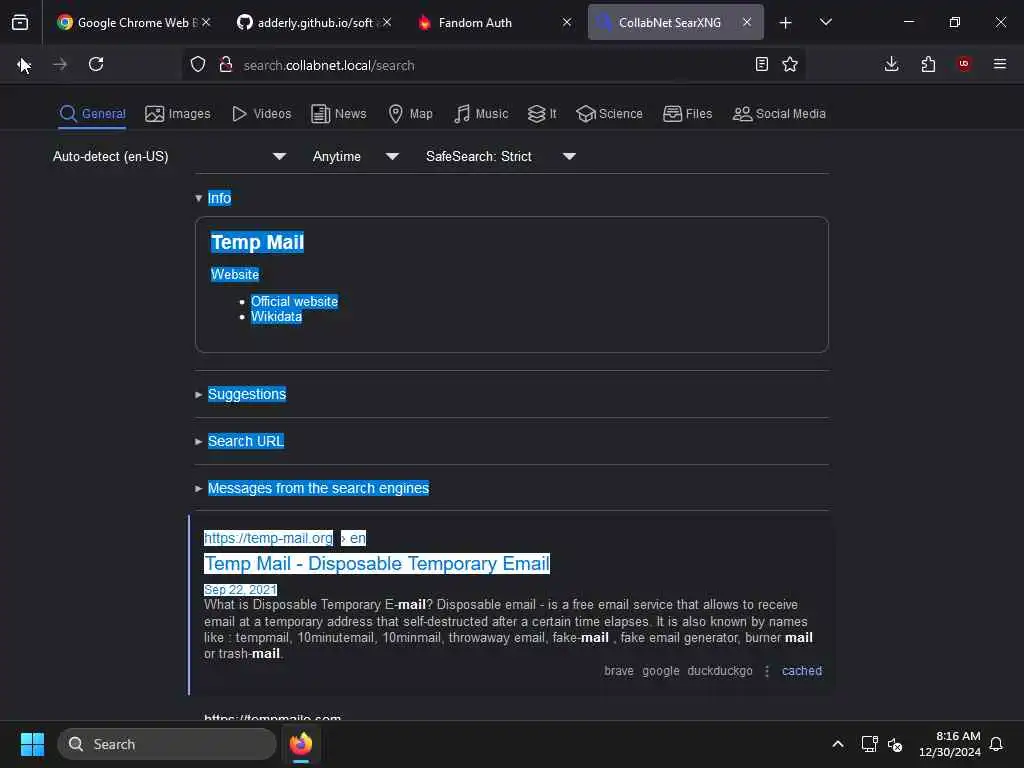Open network status tray icon
This screenshot has height=768, width=1024.
869,744
